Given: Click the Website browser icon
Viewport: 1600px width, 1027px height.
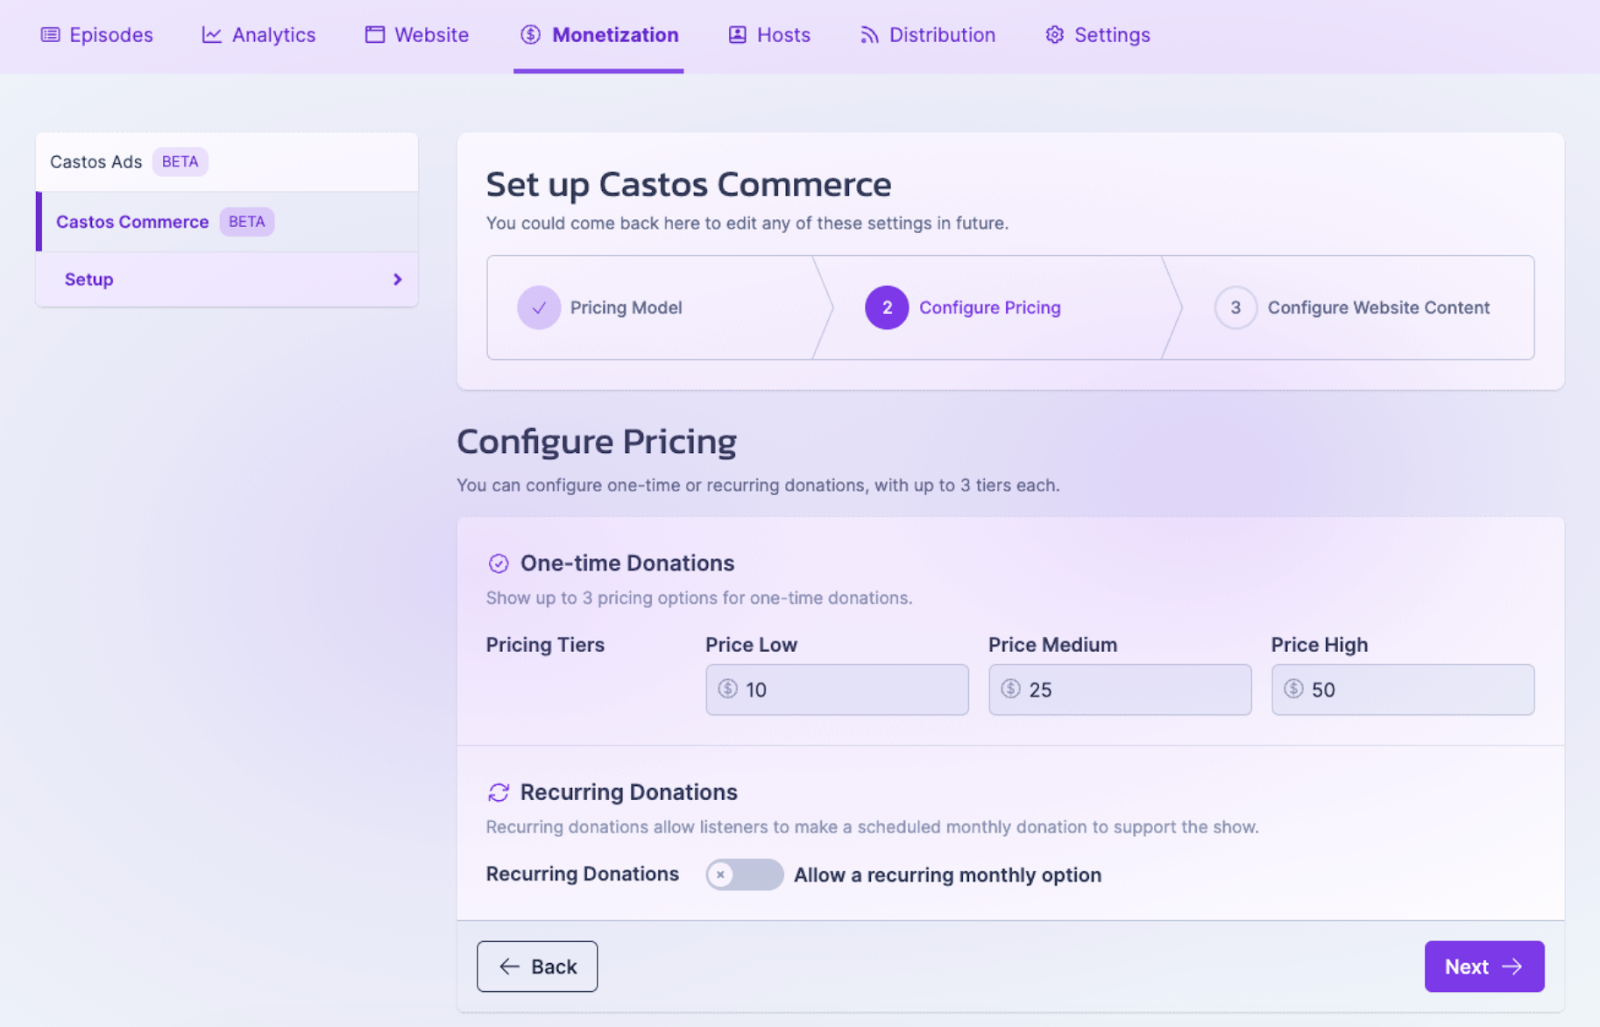Looking at the screenshot, I should tap(375, 34).
